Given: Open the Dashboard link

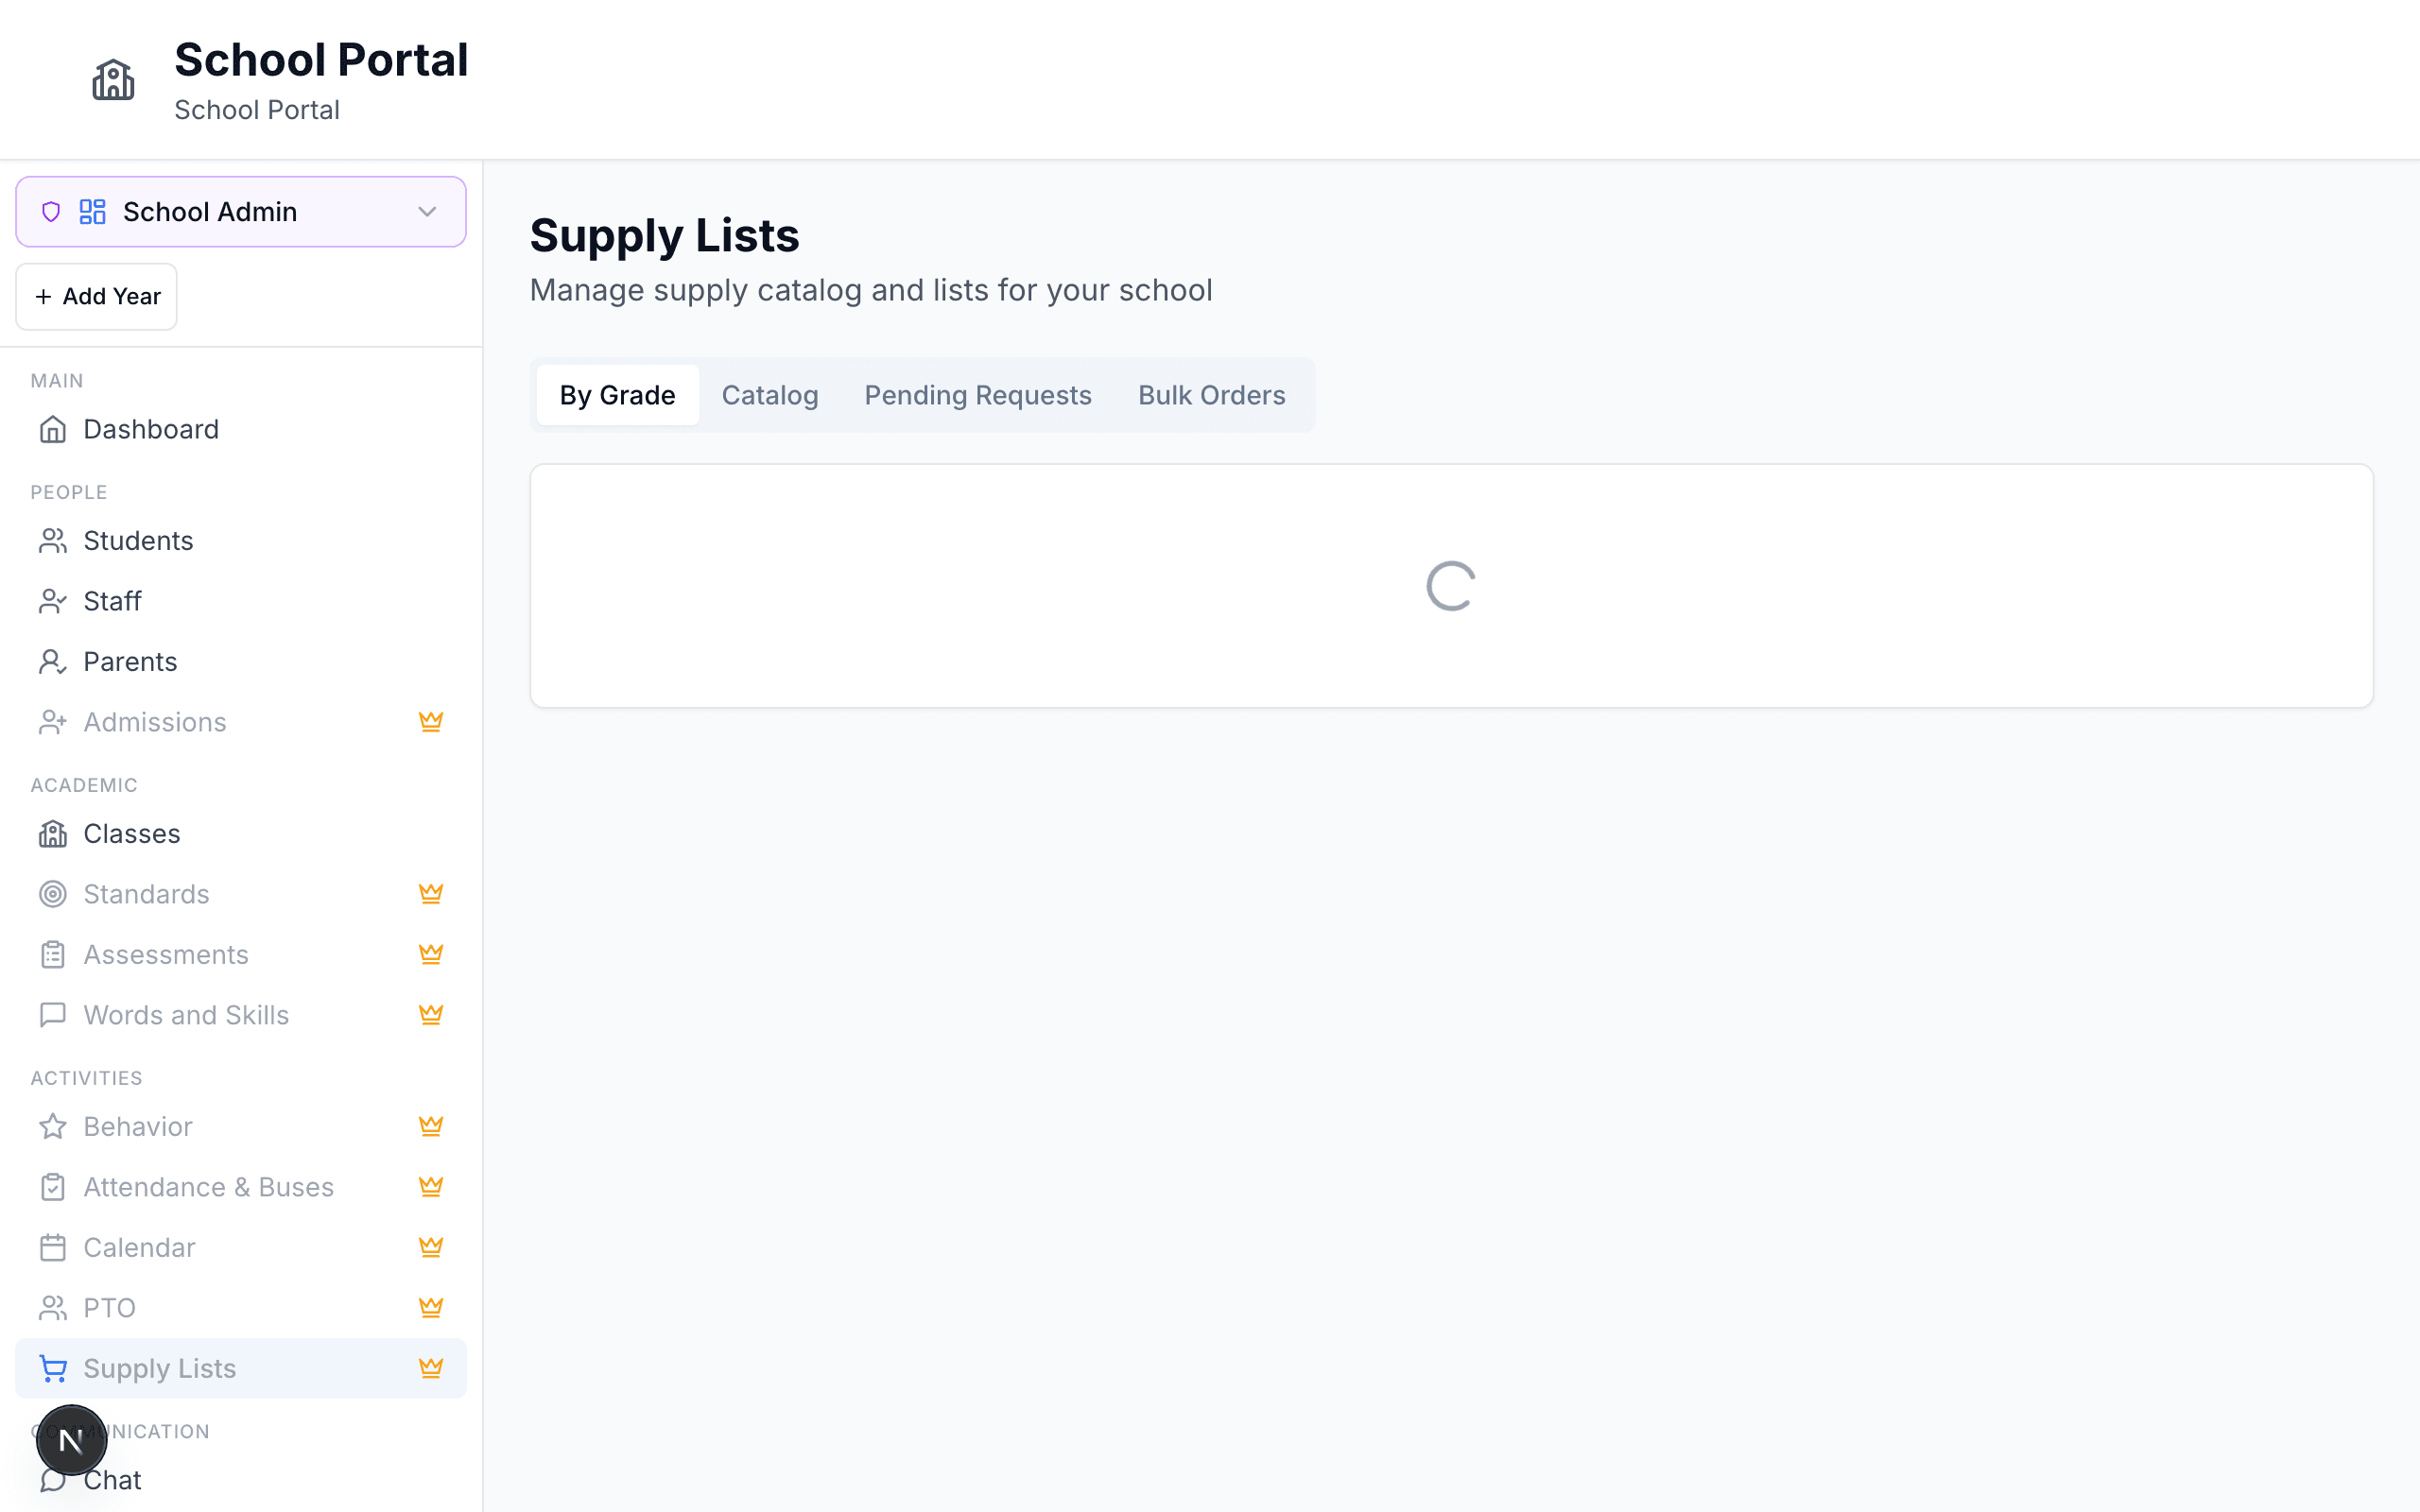Looking at the screenshot, I should pos(150,428).
